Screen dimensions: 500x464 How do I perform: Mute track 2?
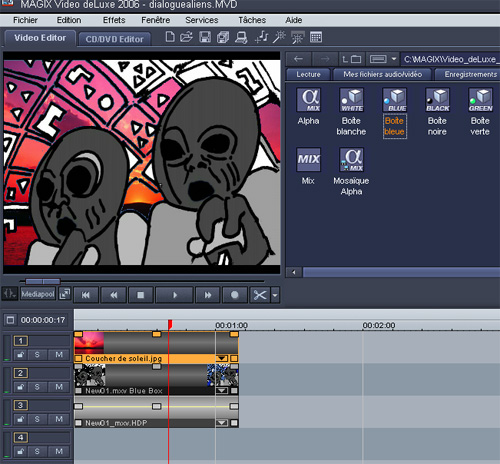59,387
